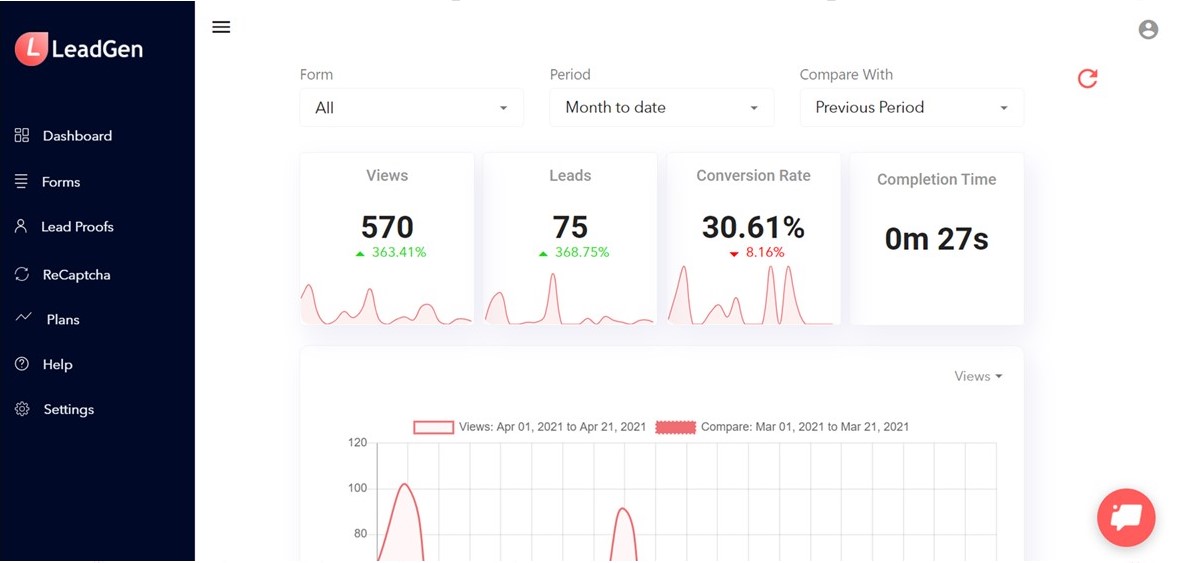Image resolution: width=1197 pixels, height=563 pixels.
Task: Select the Views stat card
Action: [387, 238]
